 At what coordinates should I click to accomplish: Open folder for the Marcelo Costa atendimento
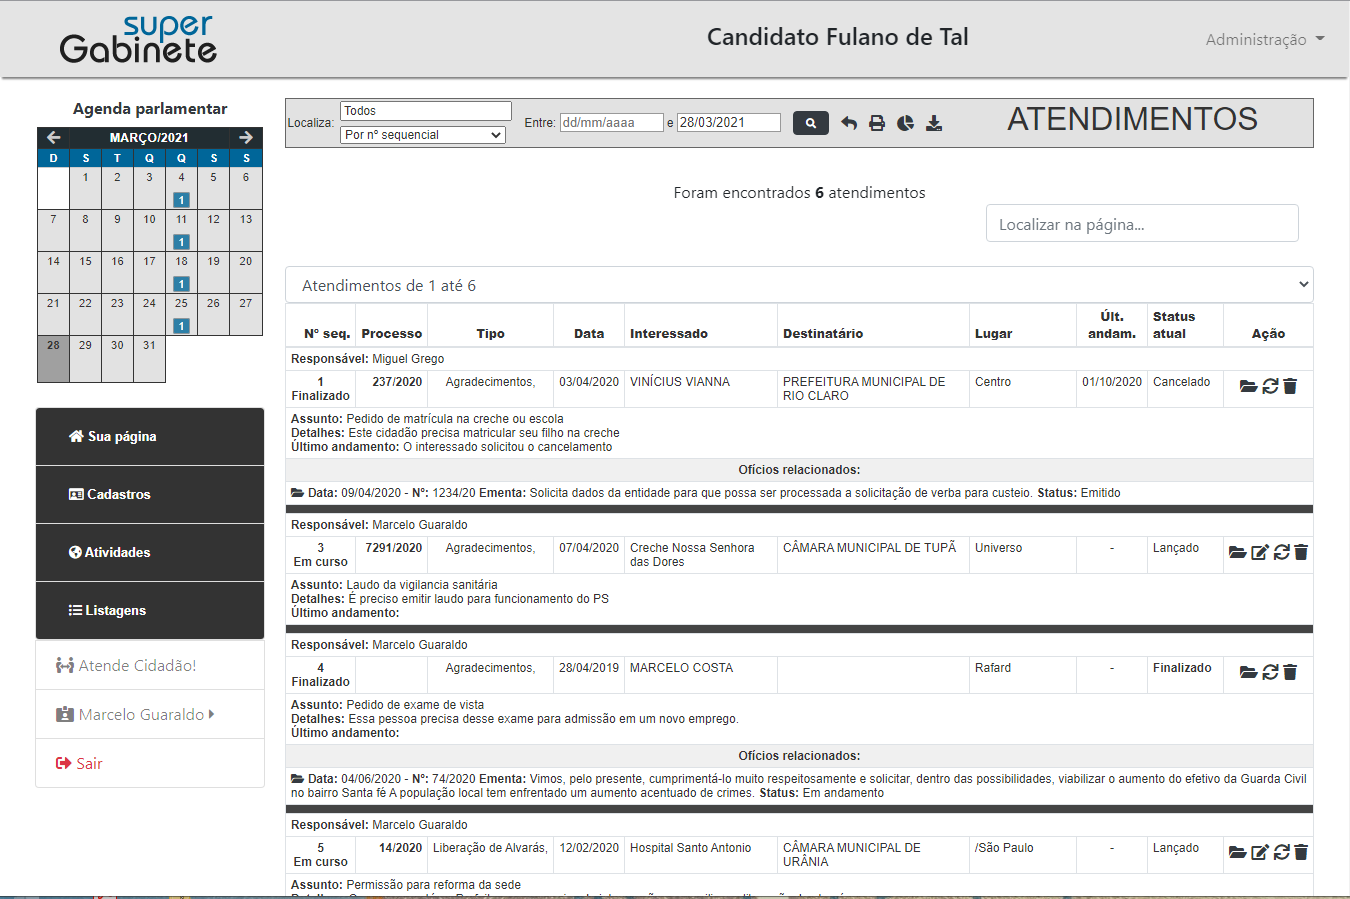coord(1248,672)
